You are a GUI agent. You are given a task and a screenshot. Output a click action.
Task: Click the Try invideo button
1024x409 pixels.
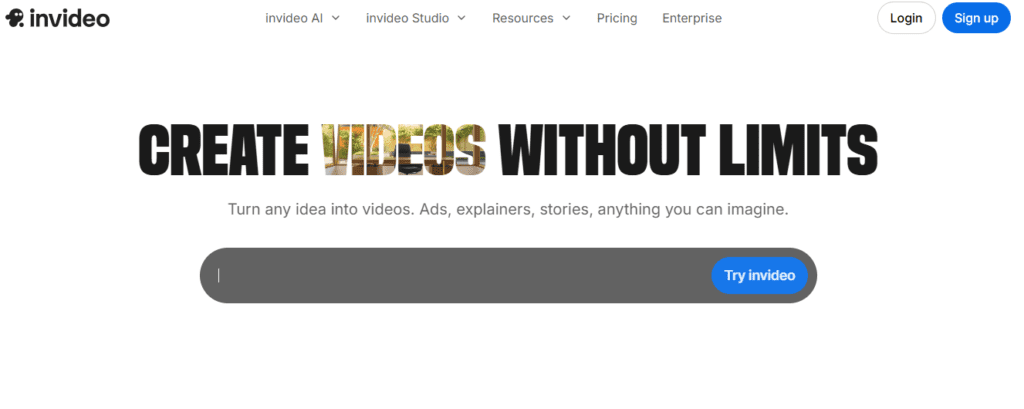tap(760, 275)
